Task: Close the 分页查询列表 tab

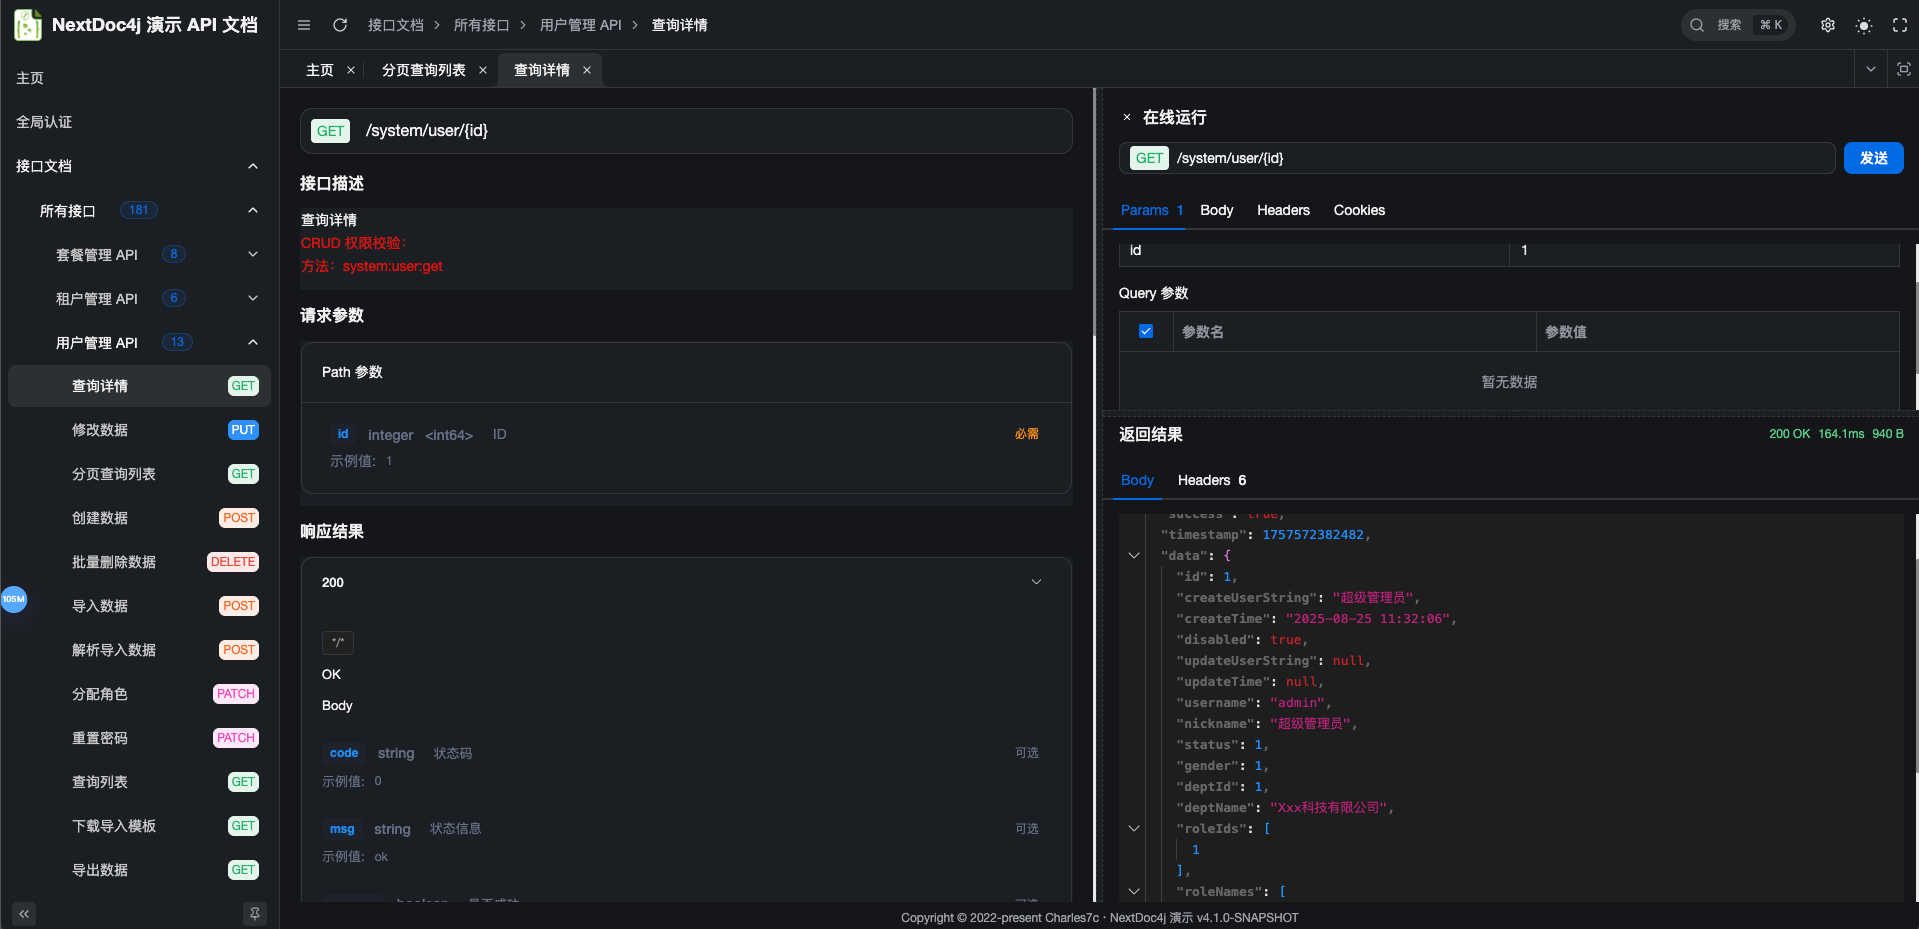Action: tap(483, 70)
